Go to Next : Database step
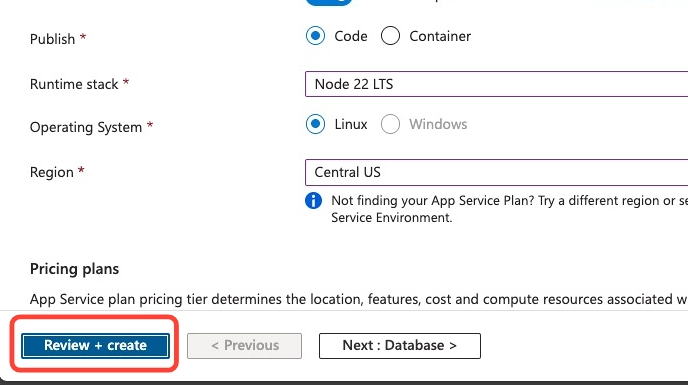 [400, 346]
